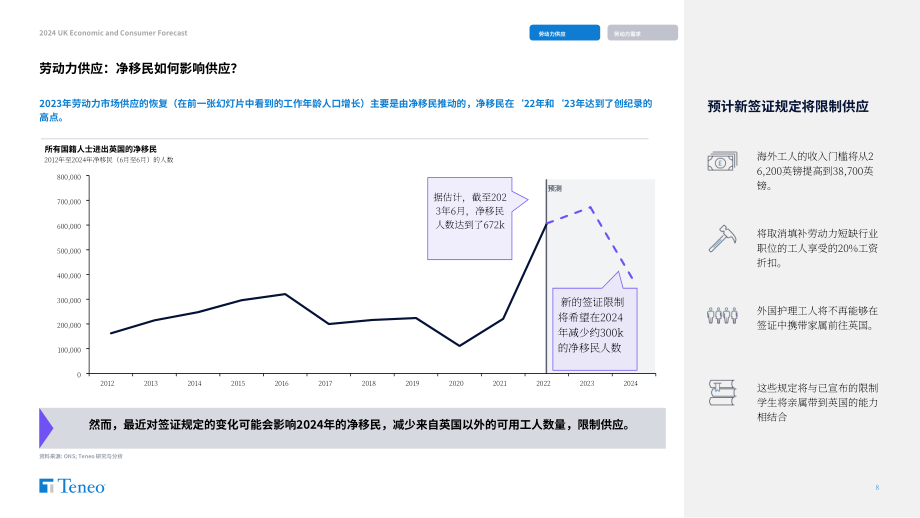Image resolution: width=920 pixels, height=518 pixels.
Task: Click the page number 8
Action: [x=877, y=487]
